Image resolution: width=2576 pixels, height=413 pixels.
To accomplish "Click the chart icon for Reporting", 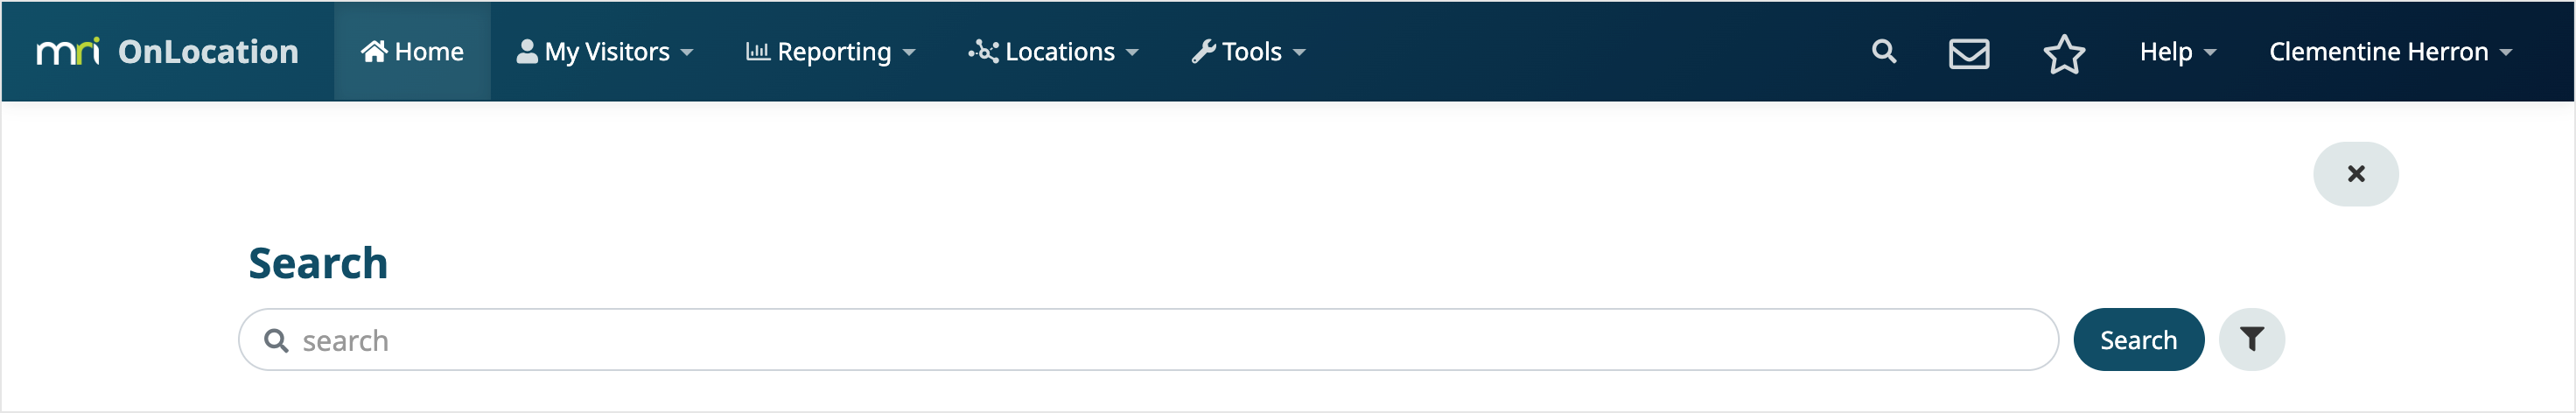I will coord(757,51).
